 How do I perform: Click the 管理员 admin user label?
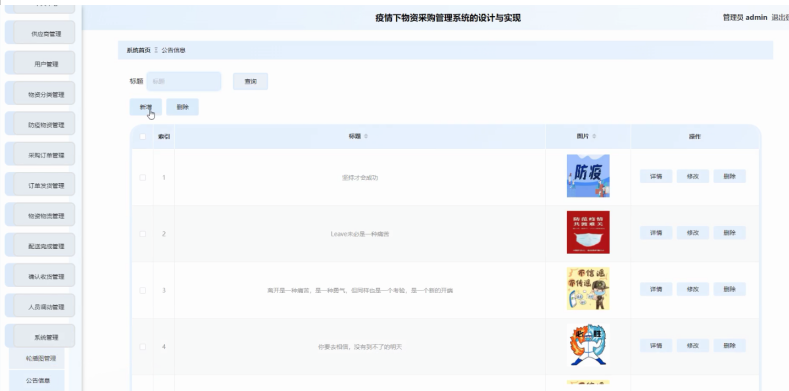tap(745, 18)
